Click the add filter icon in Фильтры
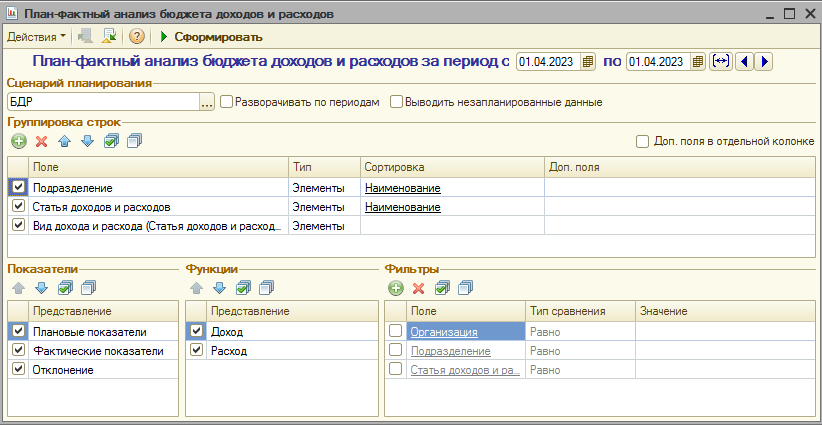The height and width of the screenshot is (425, 822). click(396, 288)
